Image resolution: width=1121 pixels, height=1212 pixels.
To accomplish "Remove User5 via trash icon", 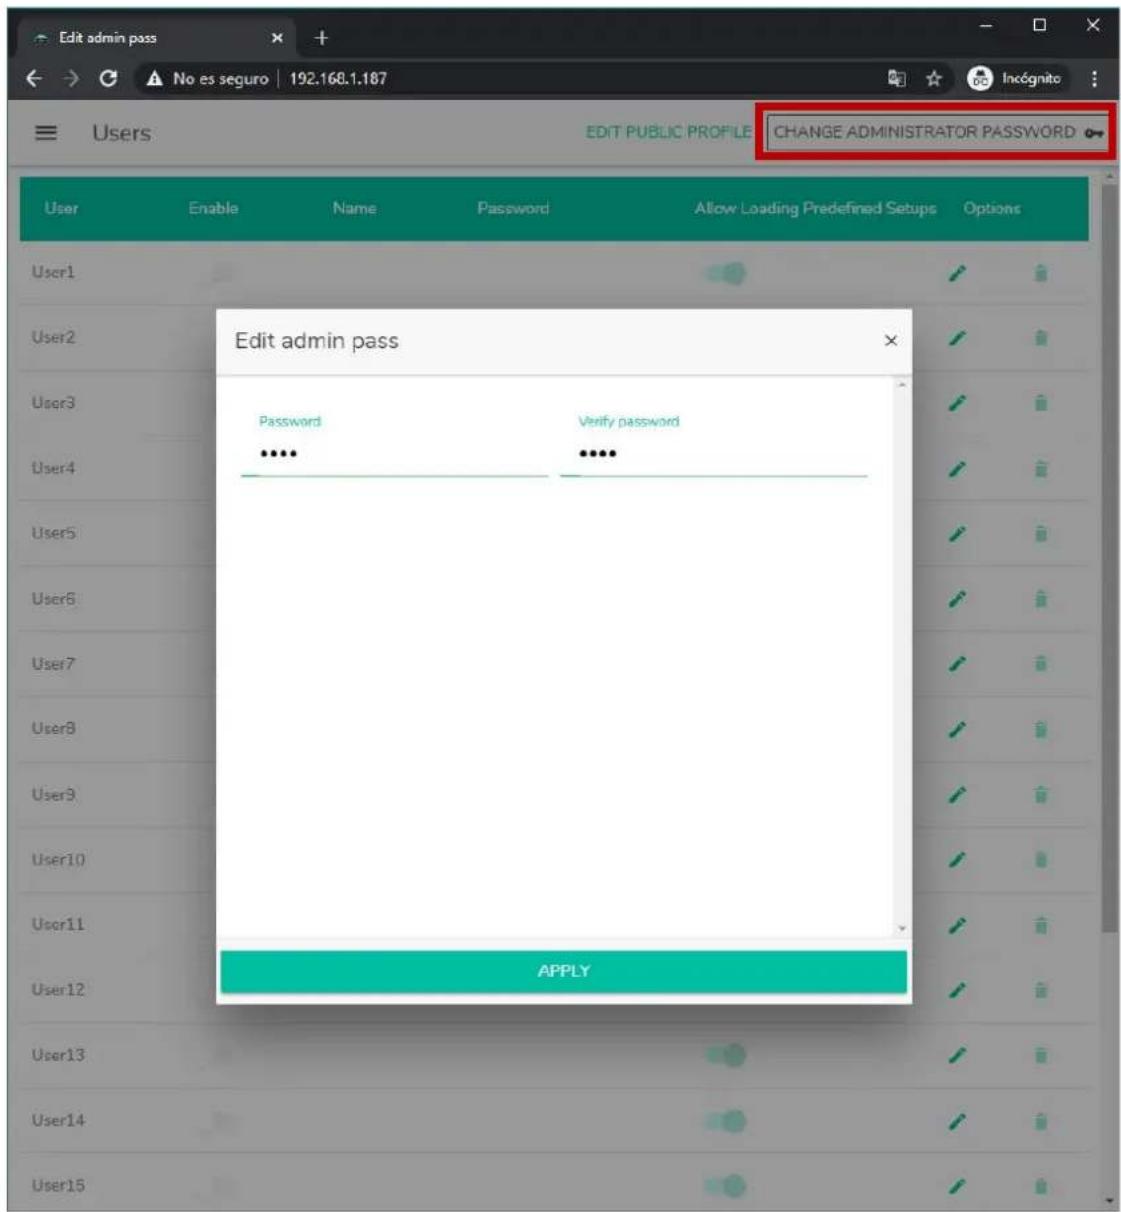I will click(1041, 534).
